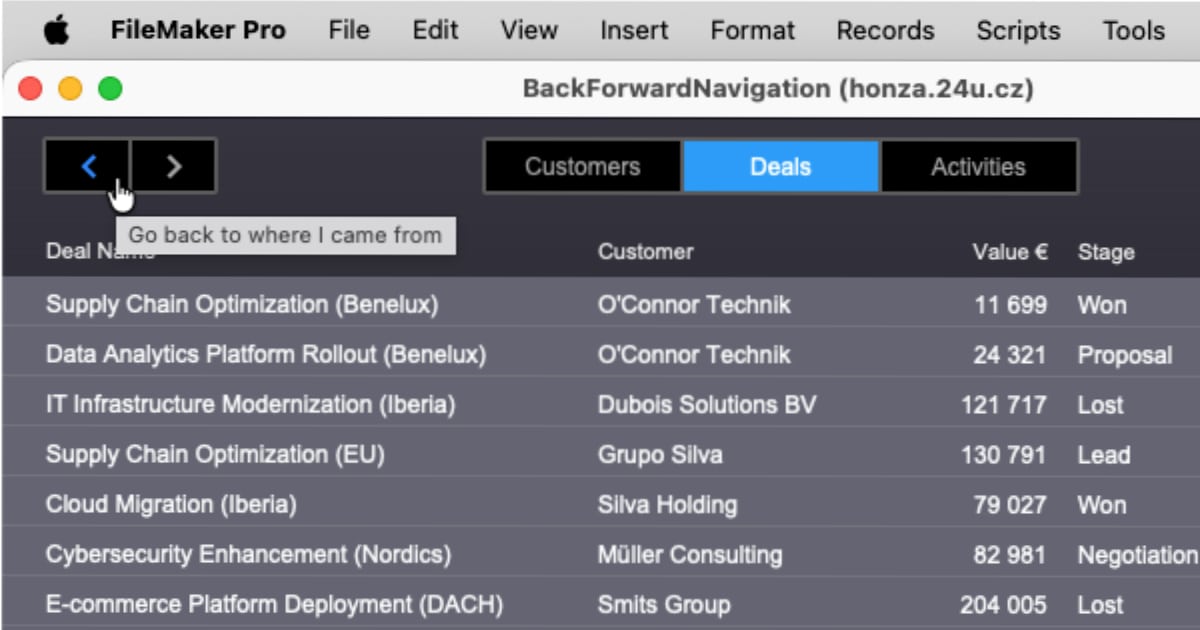Click the value 82 981

(1010, 555)
